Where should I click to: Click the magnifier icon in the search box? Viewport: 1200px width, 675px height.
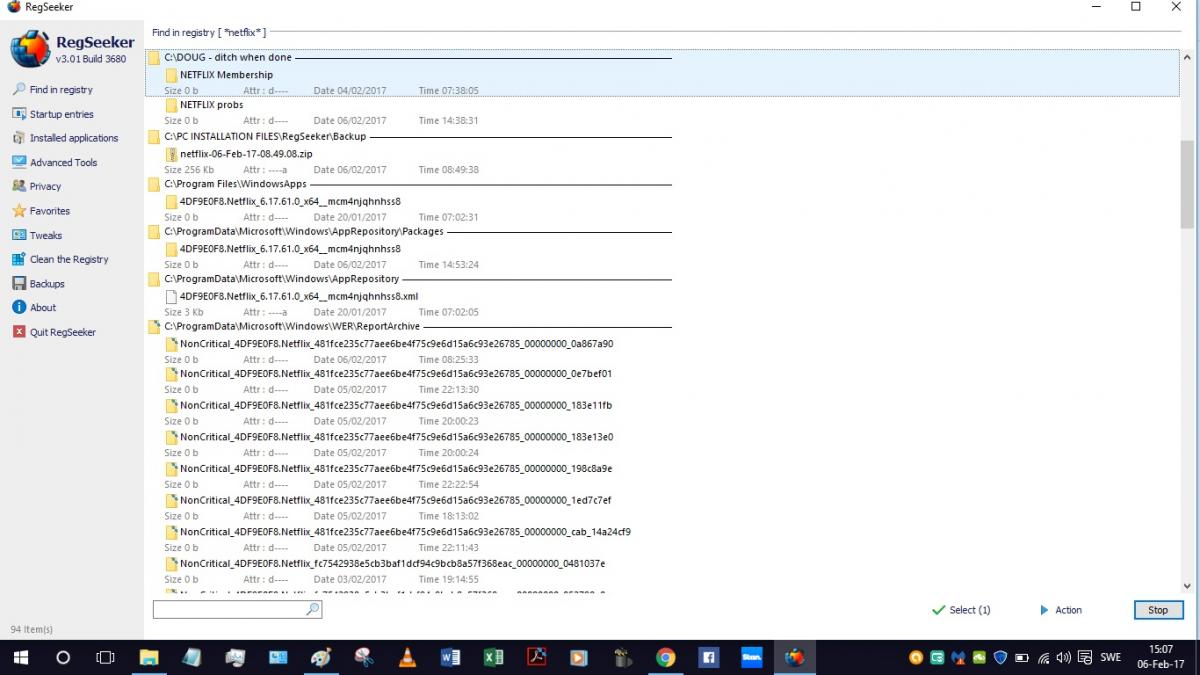click(x=313, y=609)
